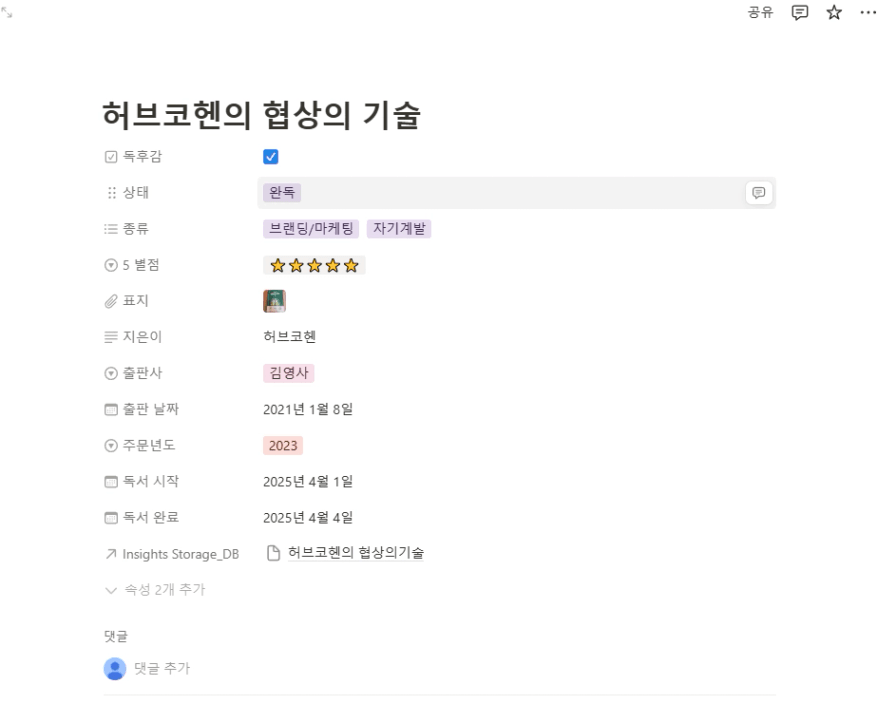Click the page icon beside 허브코헨의 협상의기술 link
This screenshot has height=723, width=877.
point(273,554)
